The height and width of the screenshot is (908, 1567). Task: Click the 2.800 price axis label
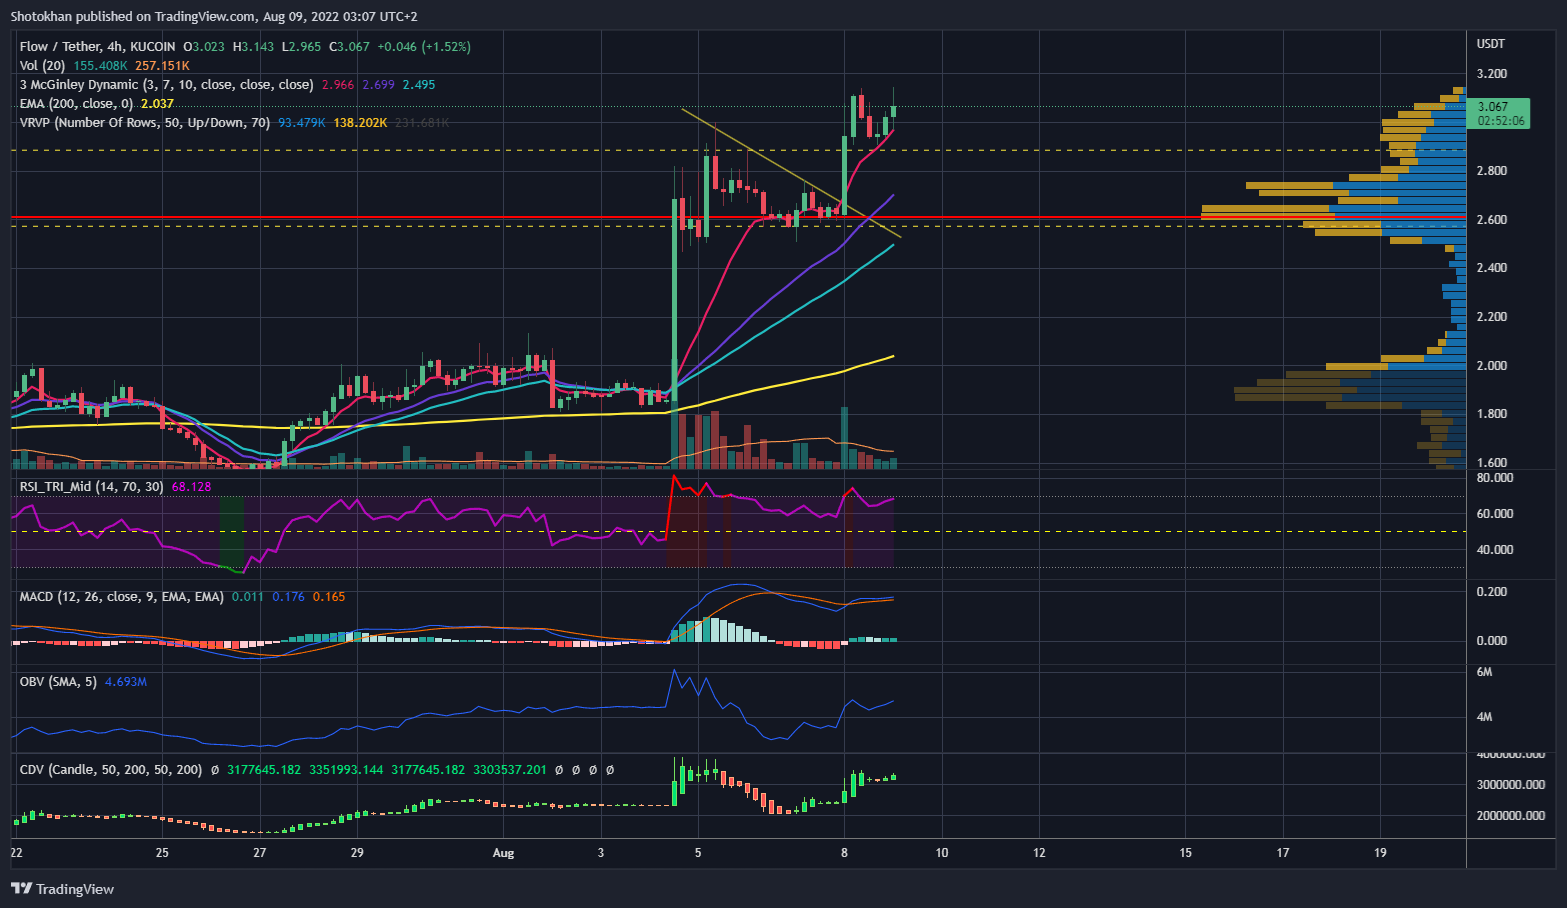pos(1492,171)
